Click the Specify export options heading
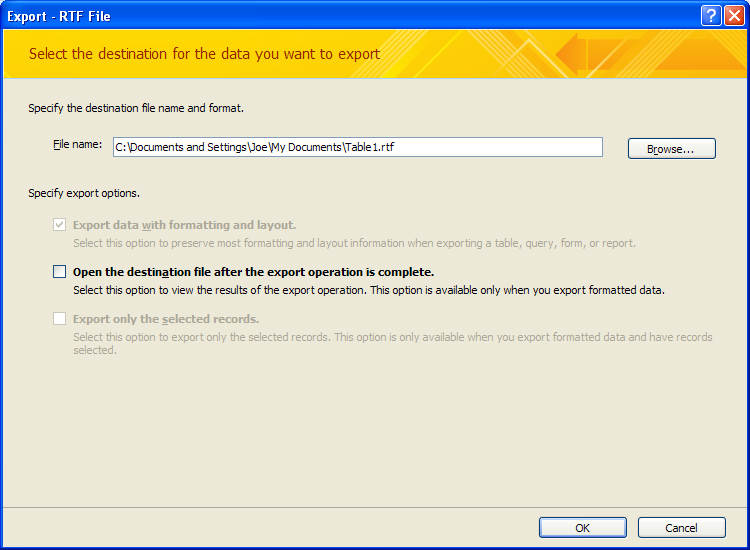Viewport: 750px width, 550px height. click(x=84, y=193)
